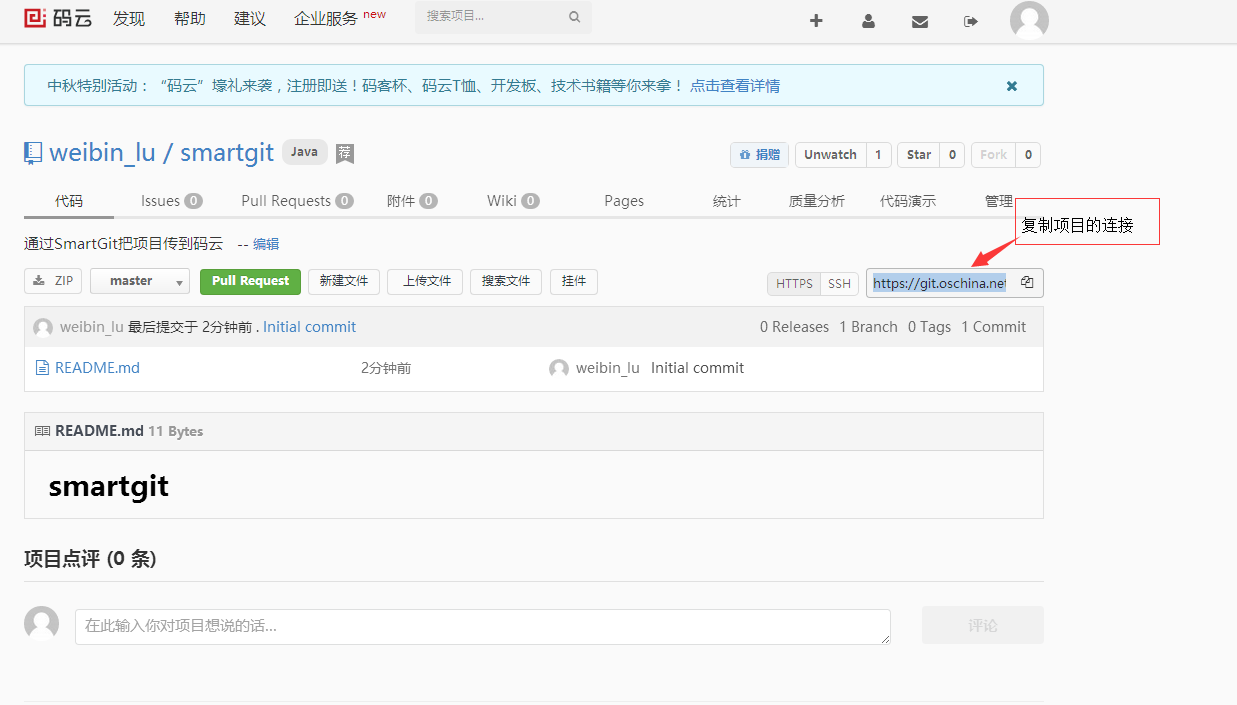1237x705 pixels.
Task: Click 0 Releases in stats bar
Action: click(794, 327)
